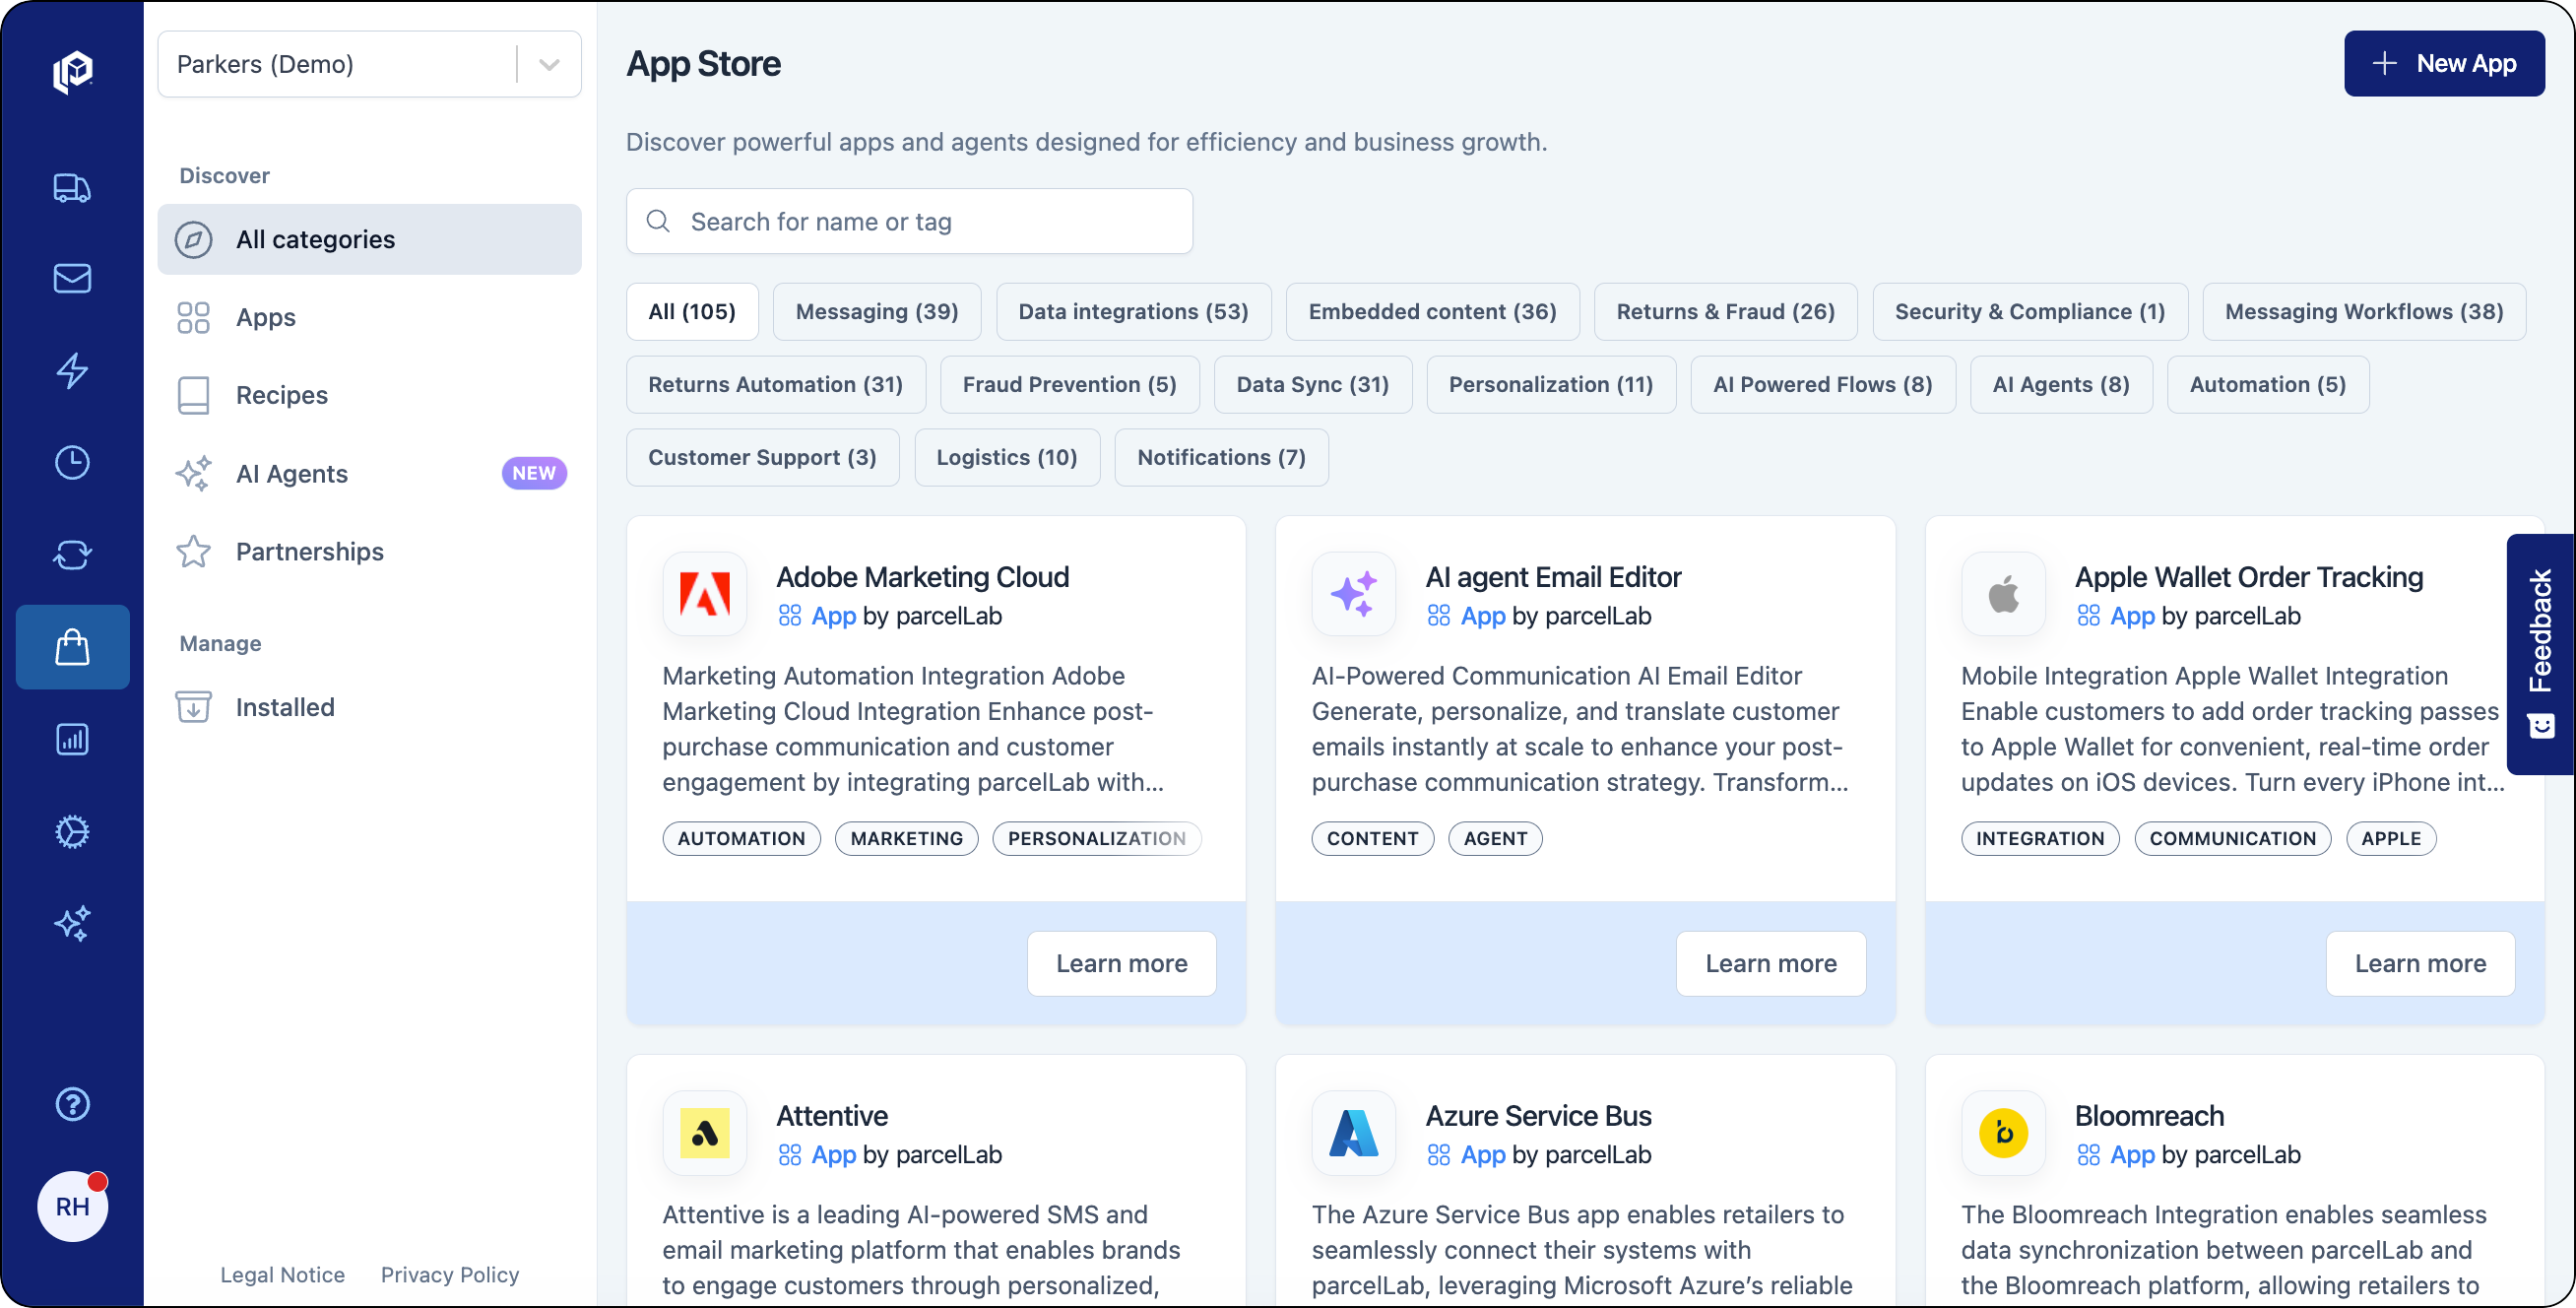
Task: Select the returns sync icon
Action: coord(71,555)
